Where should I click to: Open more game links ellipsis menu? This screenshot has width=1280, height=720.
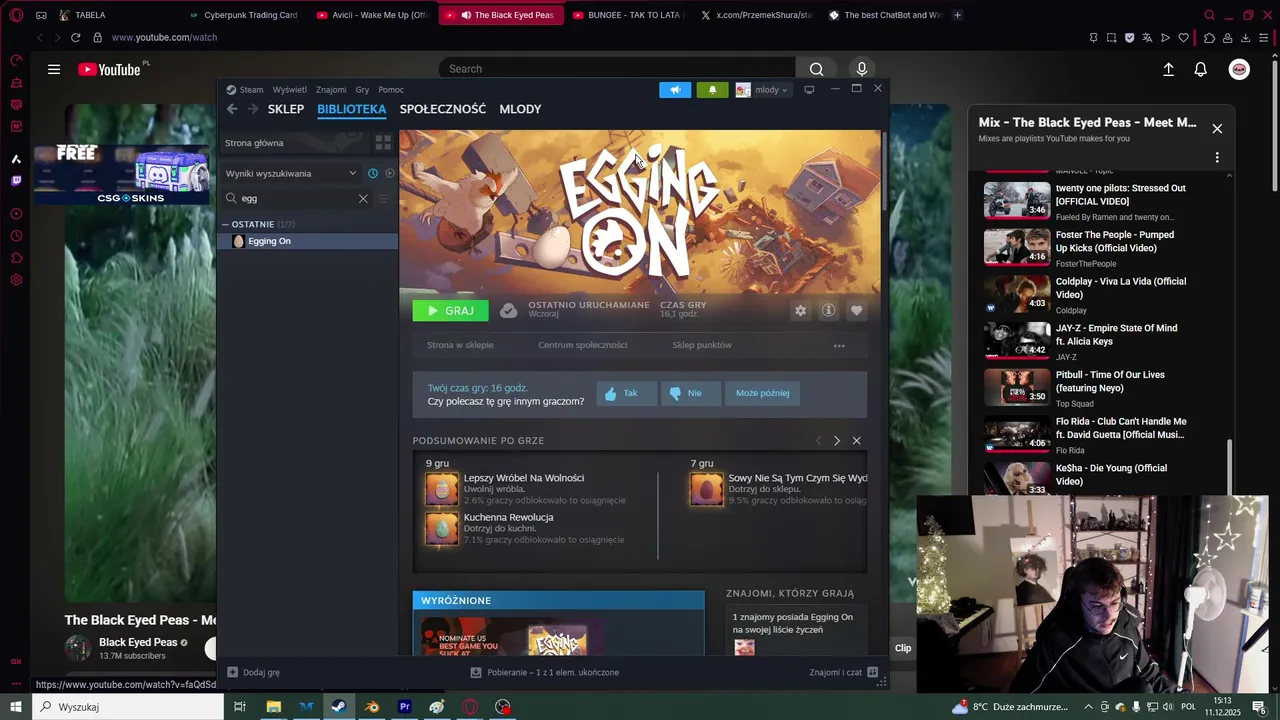(x=839, y=346)
